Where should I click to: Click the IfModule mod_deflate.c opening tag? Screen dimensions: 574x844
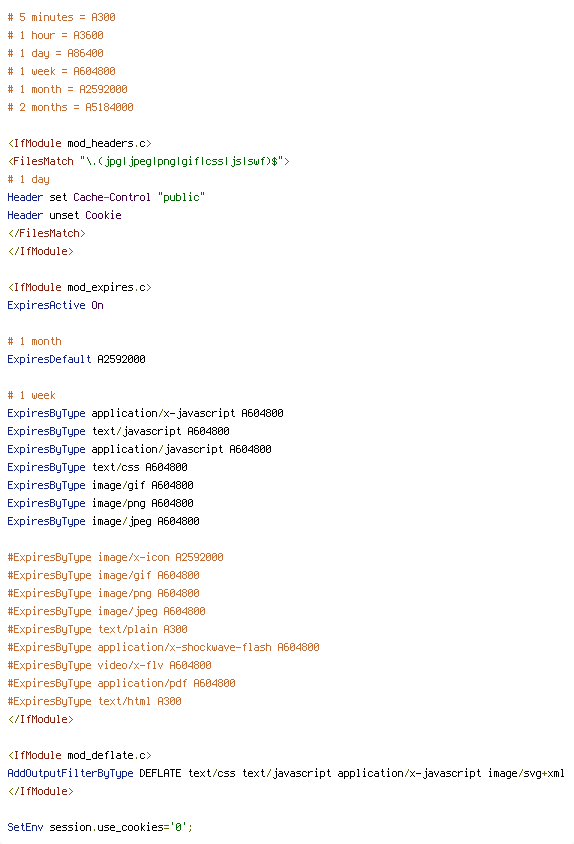[80, 755]
